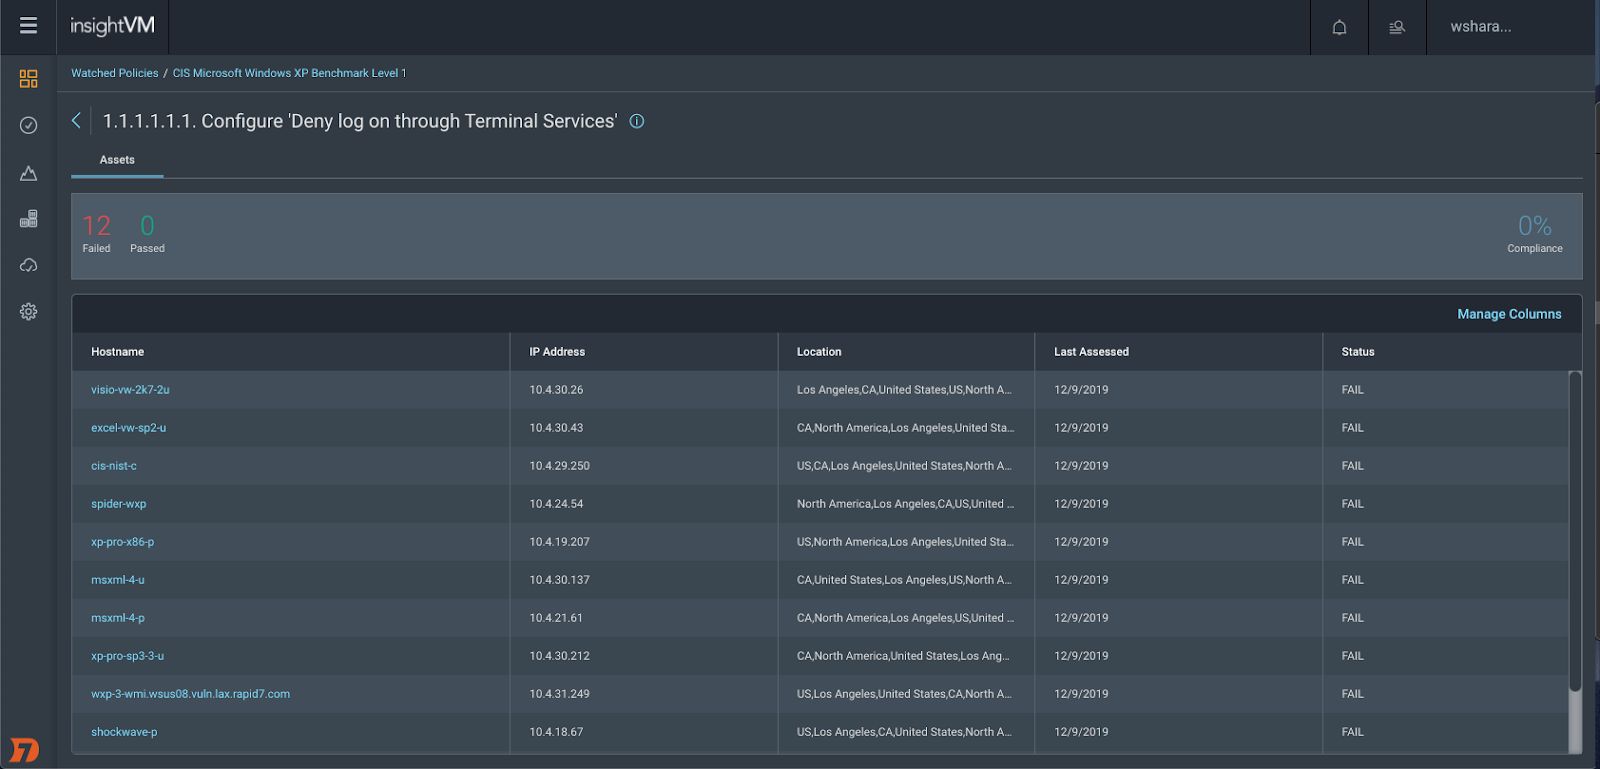Open CIS Microsoft Windows XP Benchmark breadcrumb
Screen dimensions: 1600x769
pyautogui.click(x=289, y=73)
